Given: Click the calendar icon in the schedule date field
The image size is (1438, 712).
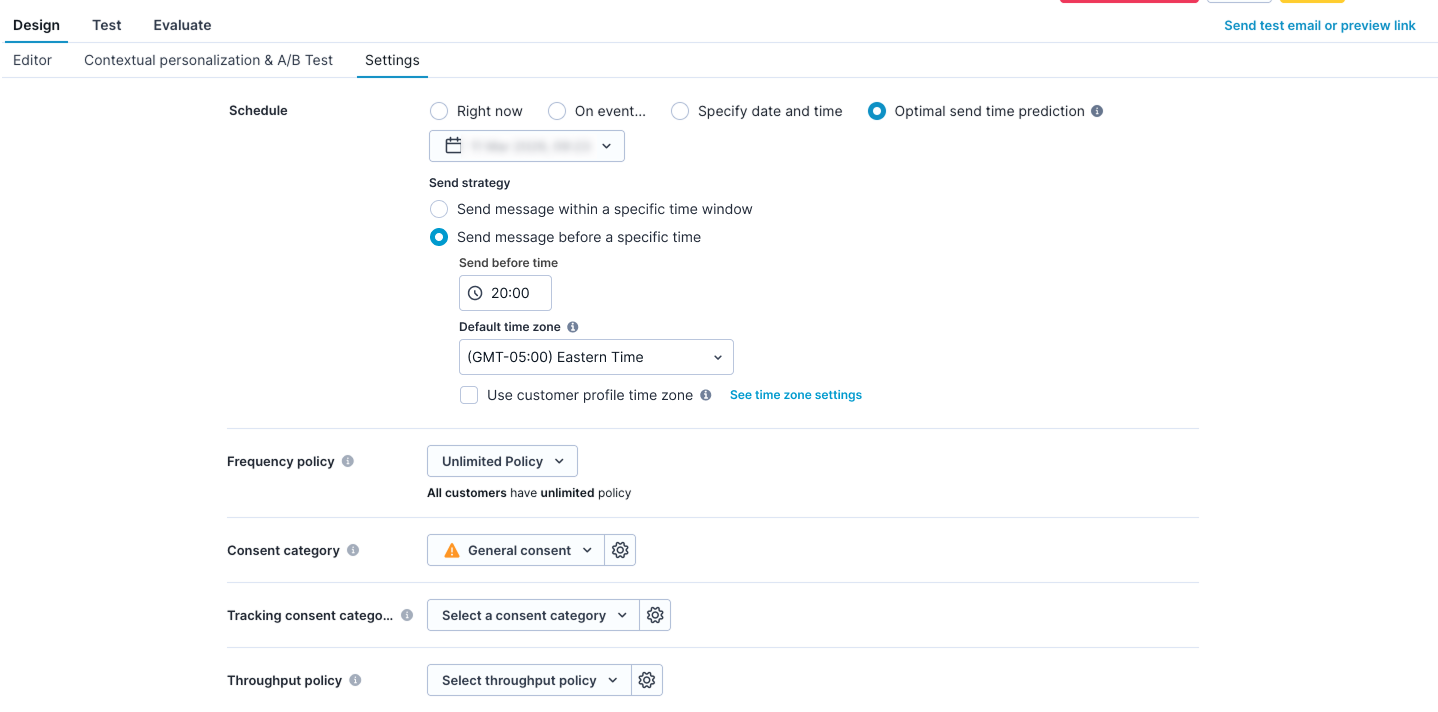Looking at the screenshot, I should coord(452,145).
